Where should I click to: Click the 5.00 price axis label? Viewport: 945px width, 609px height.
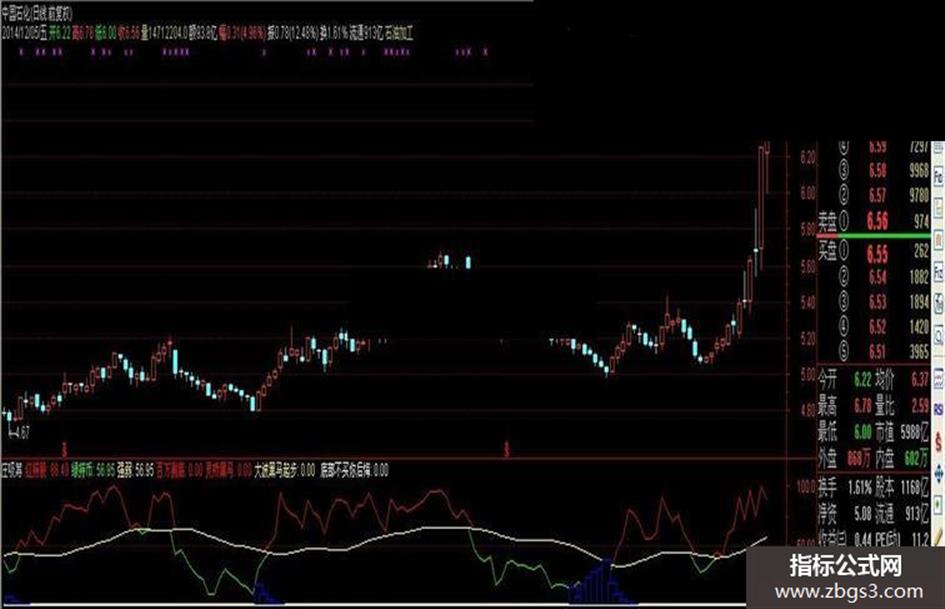(808, 375)
